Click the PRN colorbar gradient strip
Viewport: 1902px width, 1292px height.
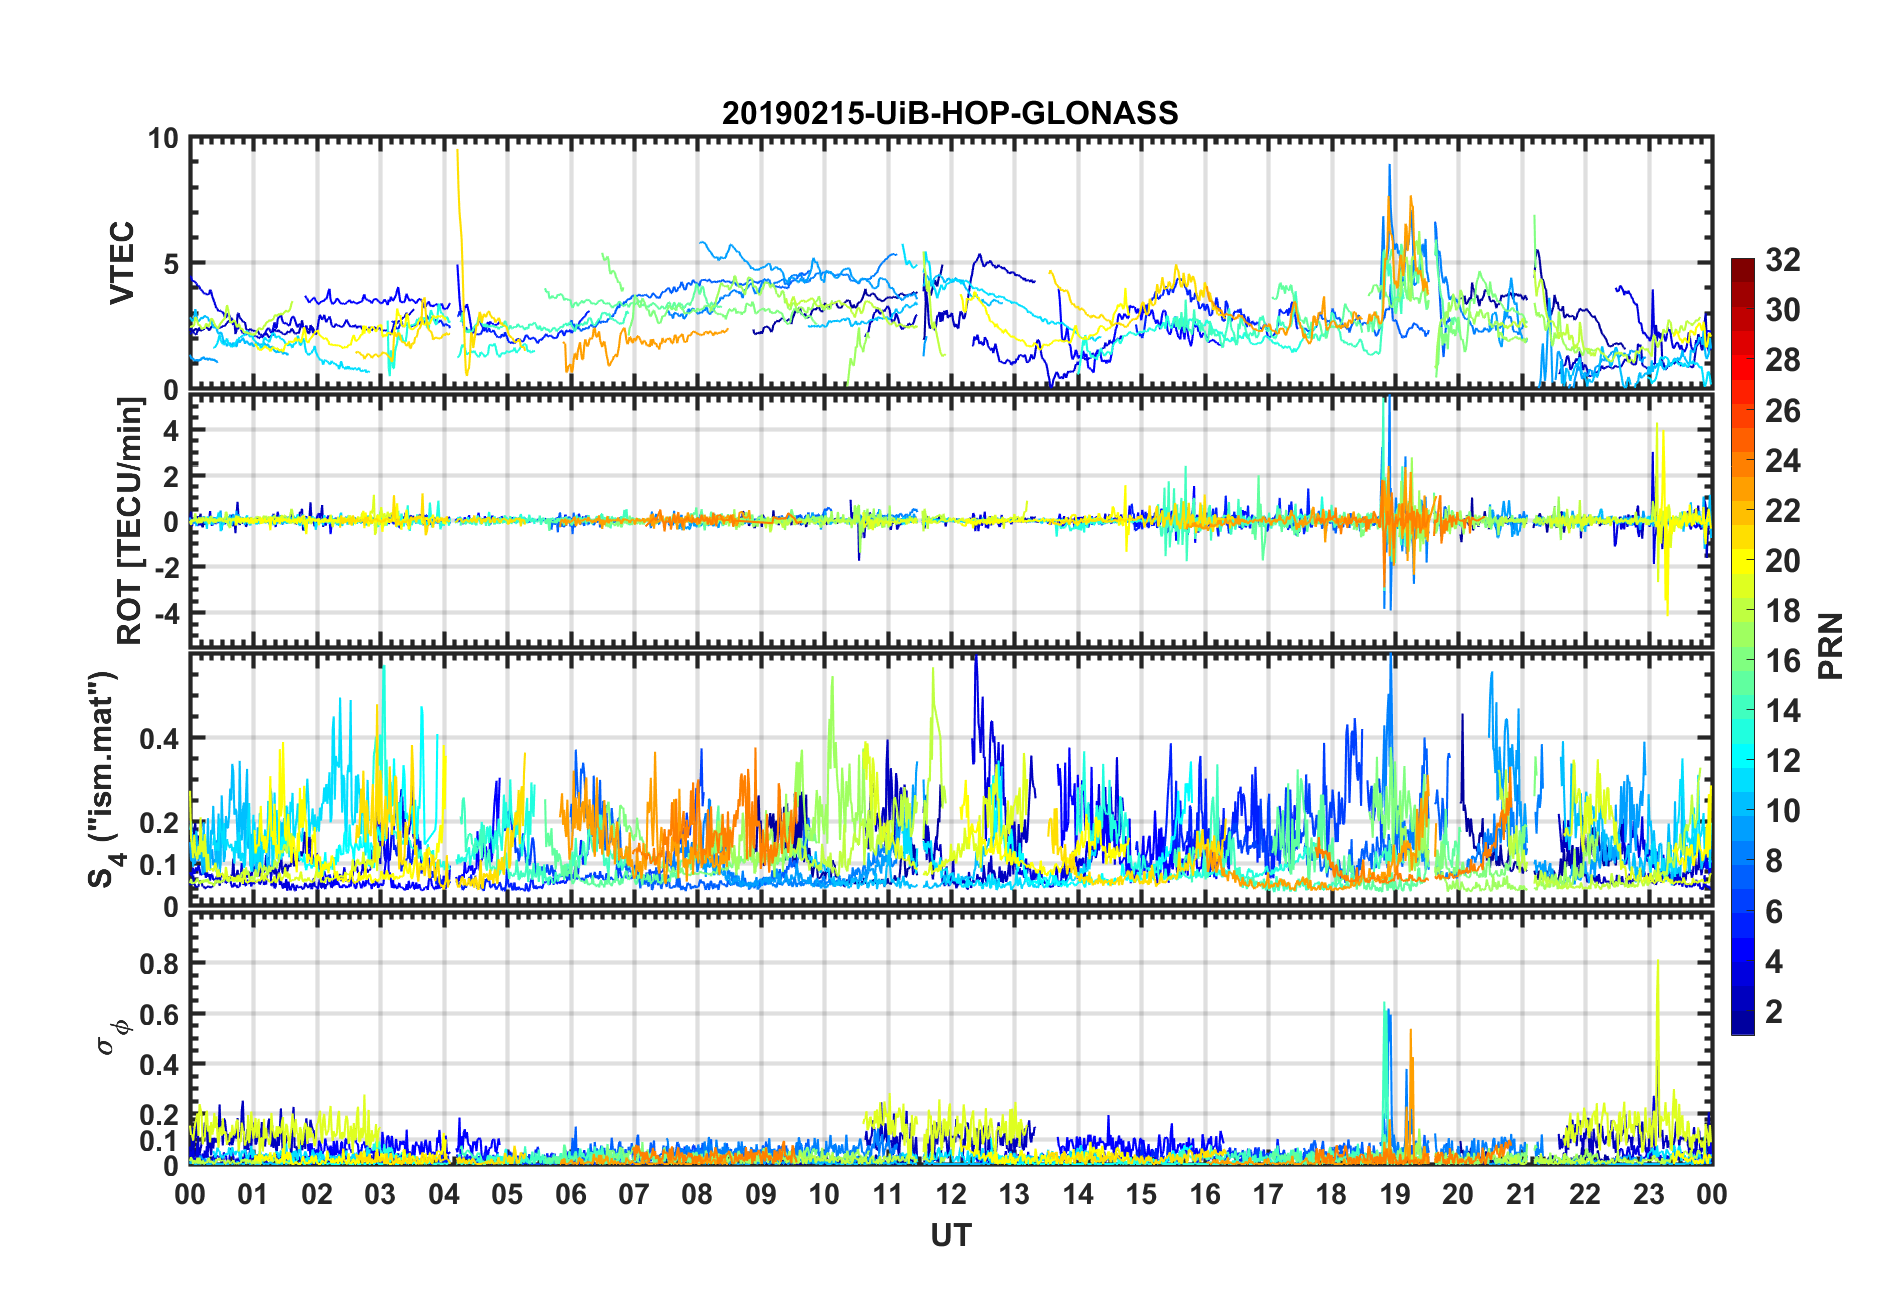click(x=1742, y=646)
